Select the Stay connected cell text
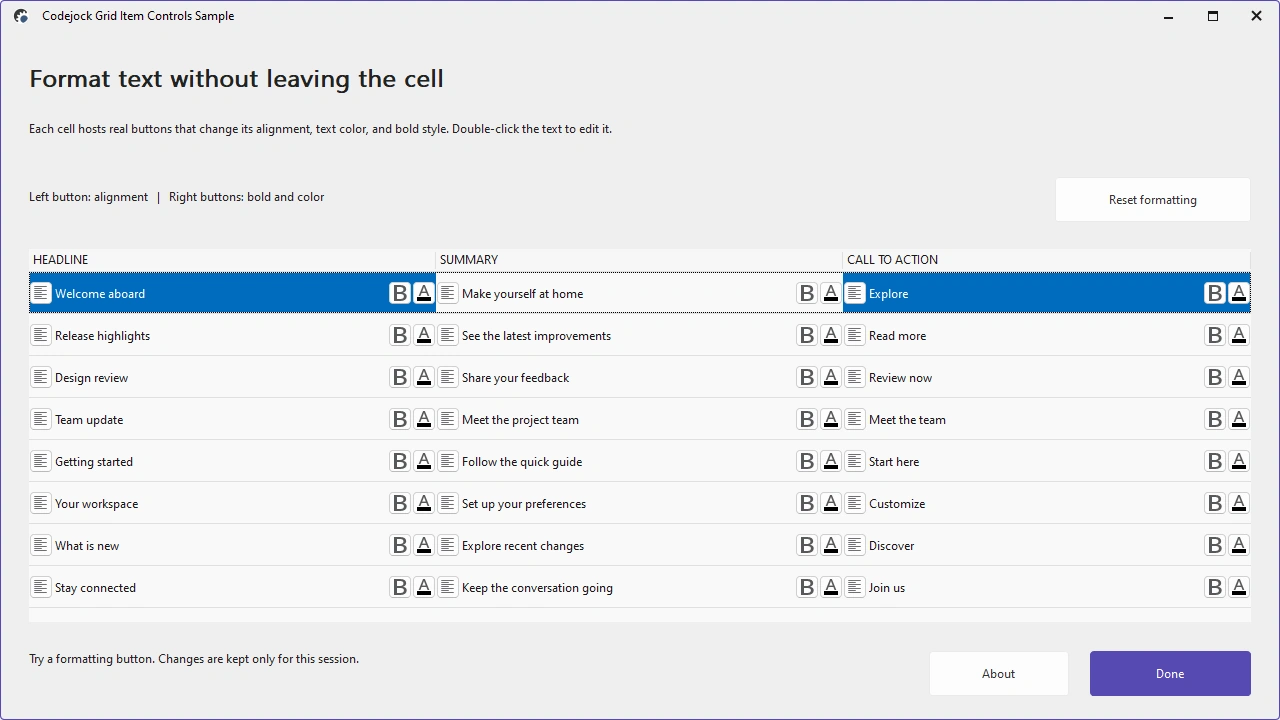The width and height of the screenshot is (1280, 720). [x=95, y=588]
